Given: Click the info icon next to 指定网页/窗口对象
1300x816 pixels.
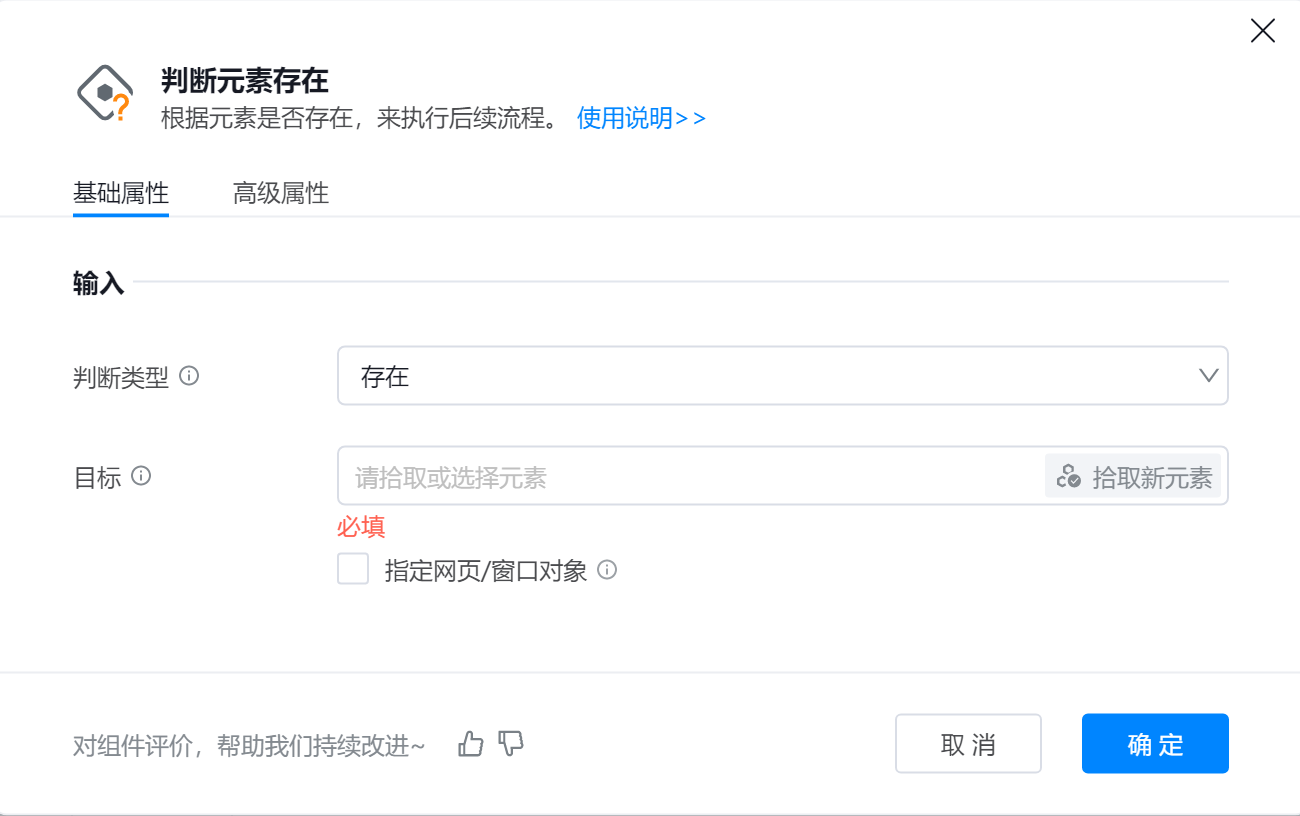Looking at the screenshot, I should click(607, 570).
